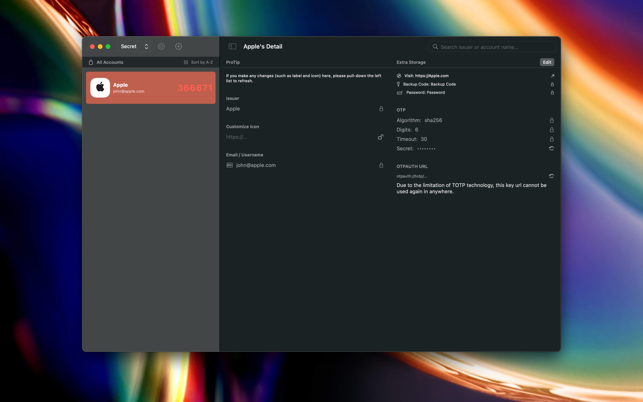The width and height of the screenshot is (643, 402).
Task: Open the Secret vault dropdown
Action: (135, 47)
